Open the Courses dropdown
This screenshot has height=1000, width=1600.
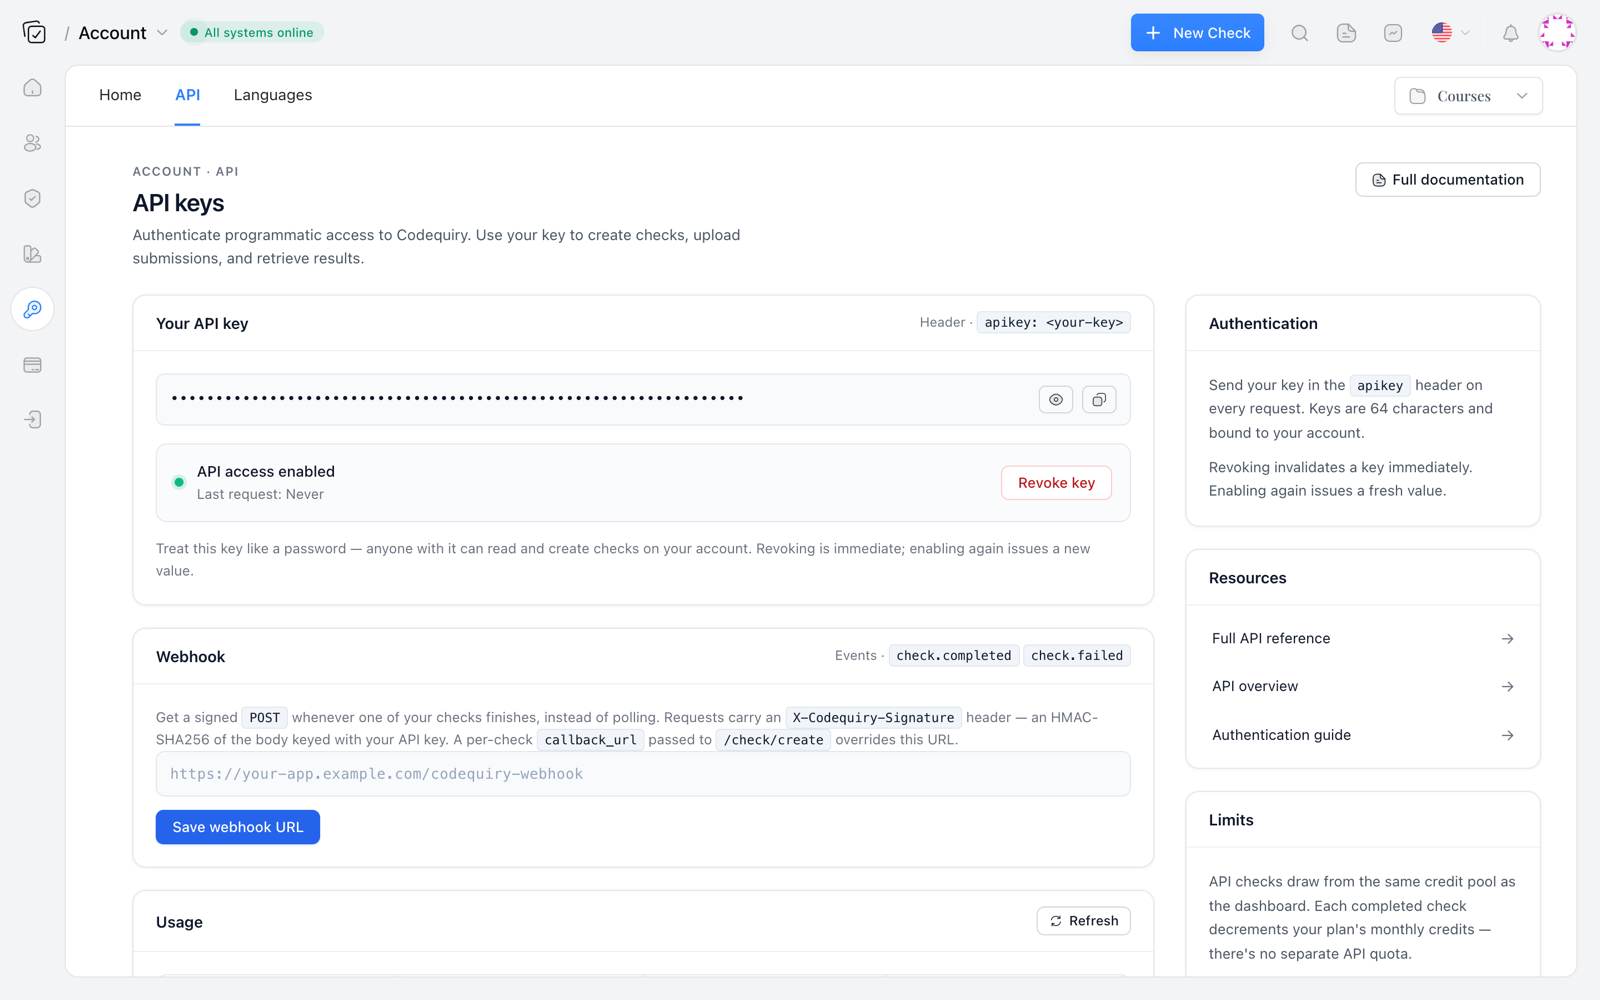tap(1468, 96)
